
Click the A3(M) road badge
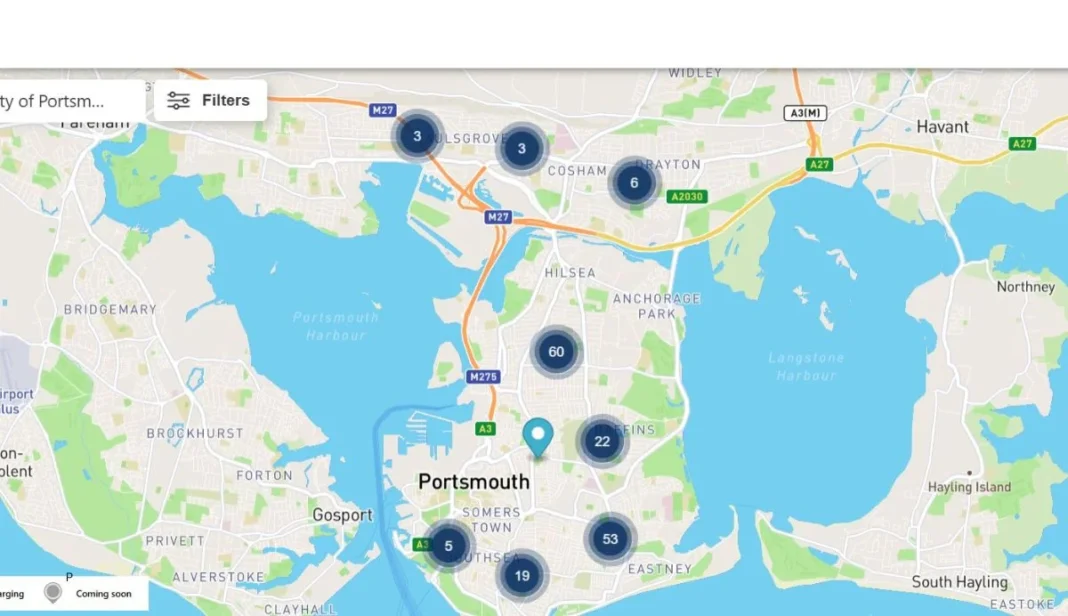click(x=806, y=113)
